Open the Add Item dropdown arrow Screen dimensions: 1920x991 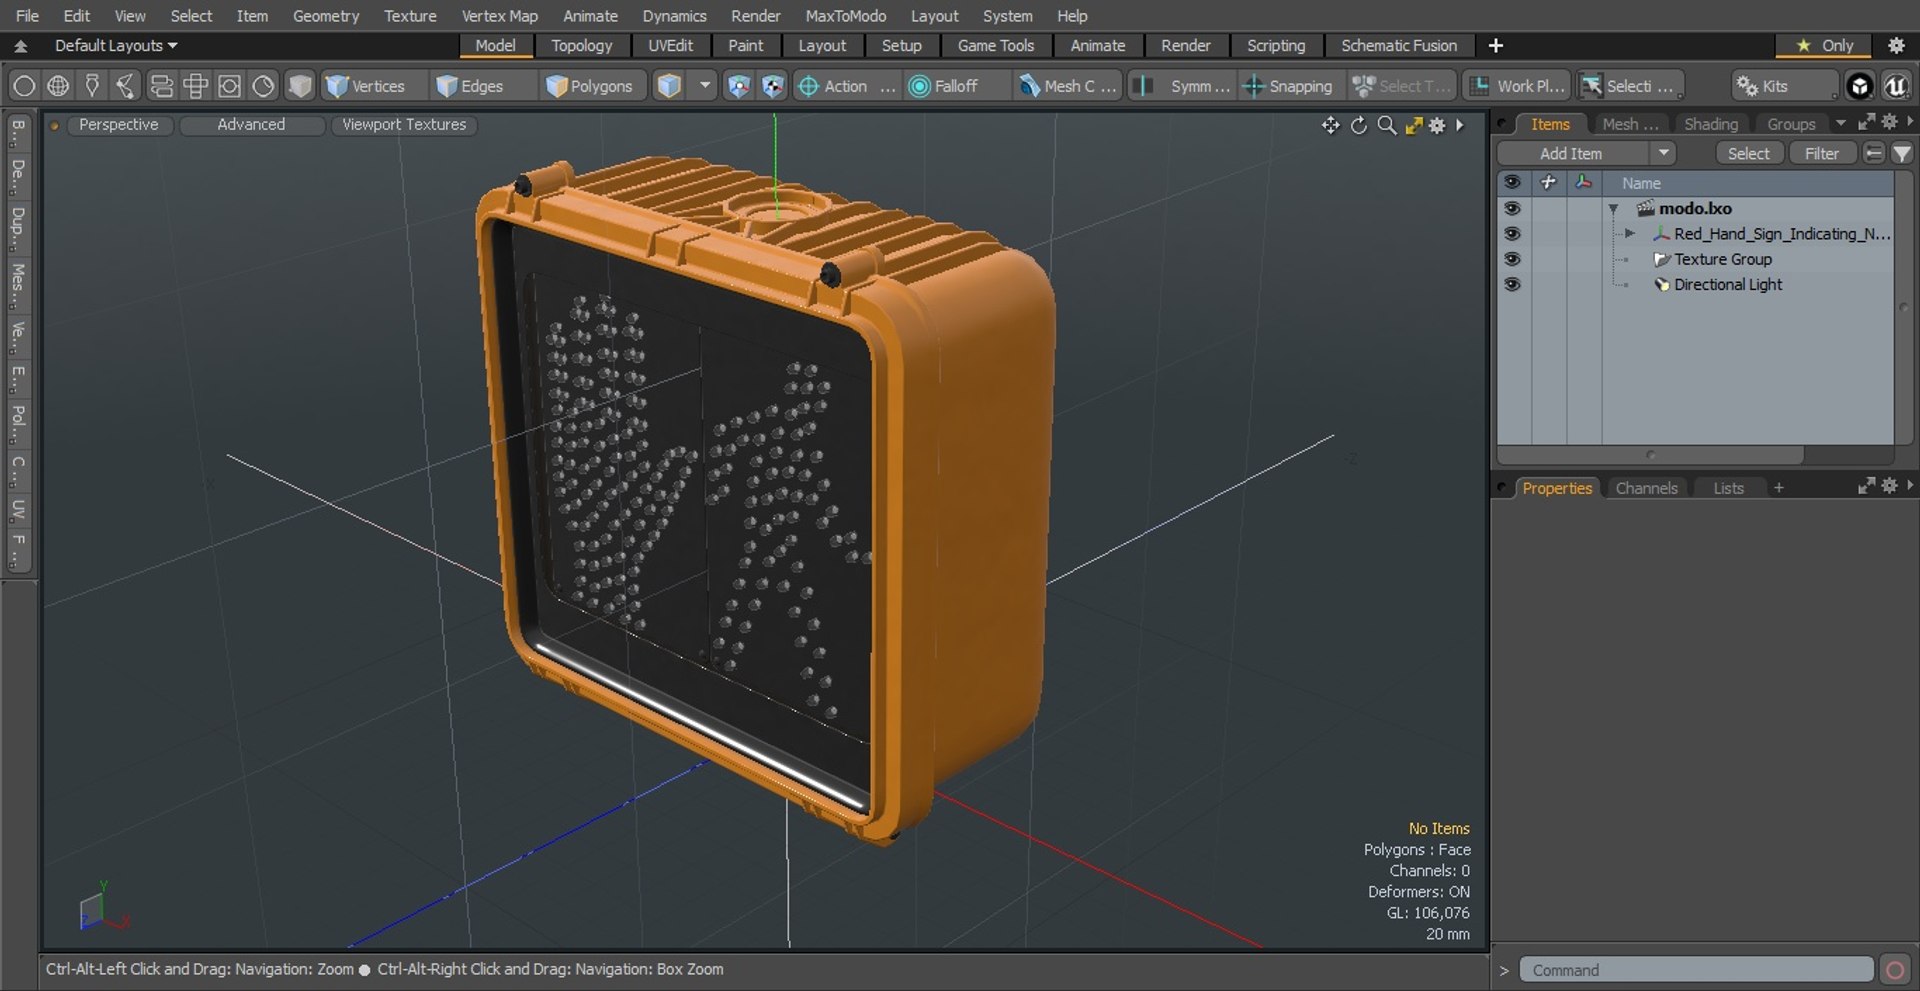point(1663,153)
